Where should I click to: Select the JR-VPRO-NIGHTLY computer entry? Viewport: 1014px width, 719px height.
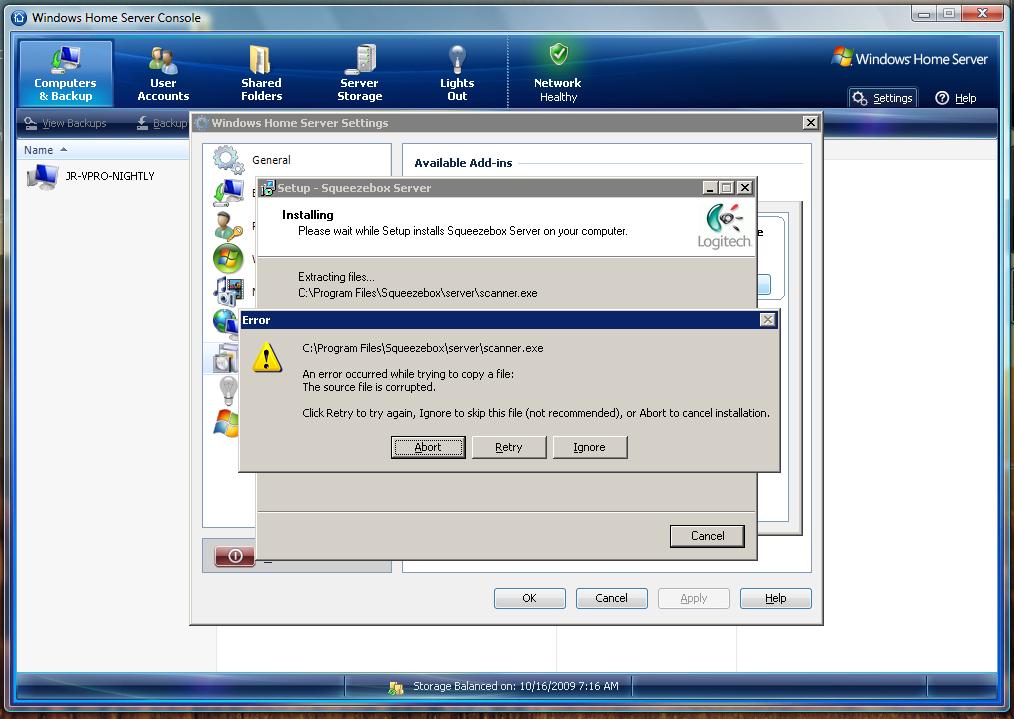click(109, 176)
